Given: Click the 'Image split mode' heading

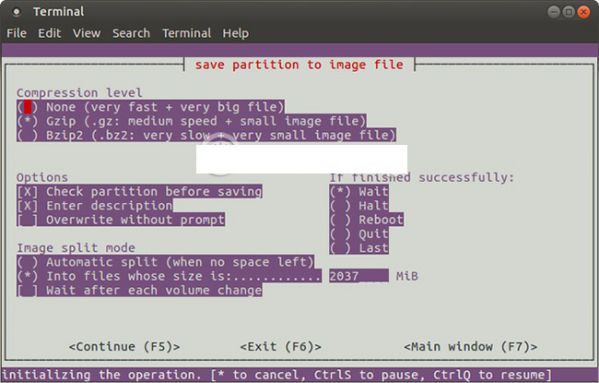Looking at the screenshot, I should [76, 248].
